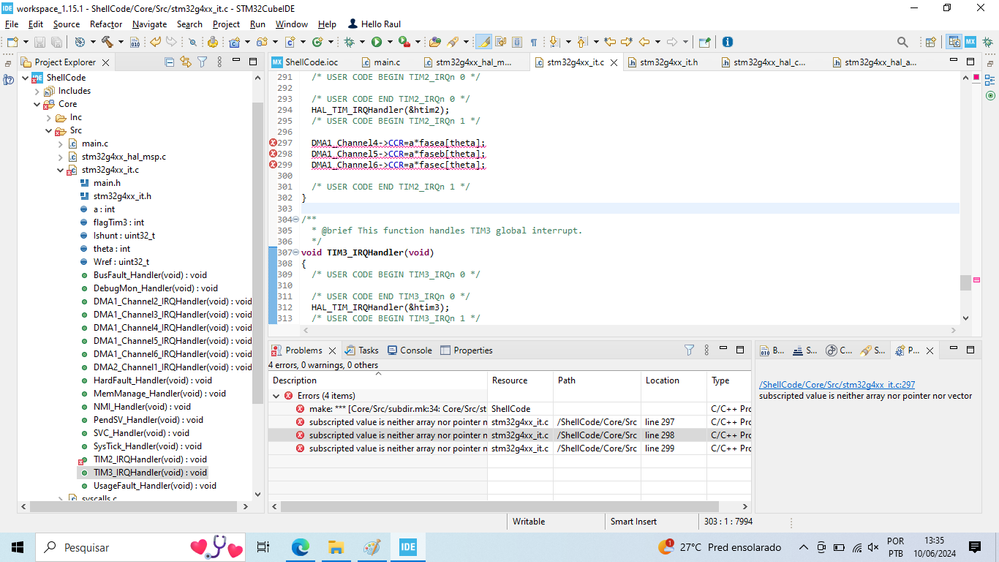The image size is (999, 562).
Task: Expand the Includes folder in tree
Action: (37, 91)
